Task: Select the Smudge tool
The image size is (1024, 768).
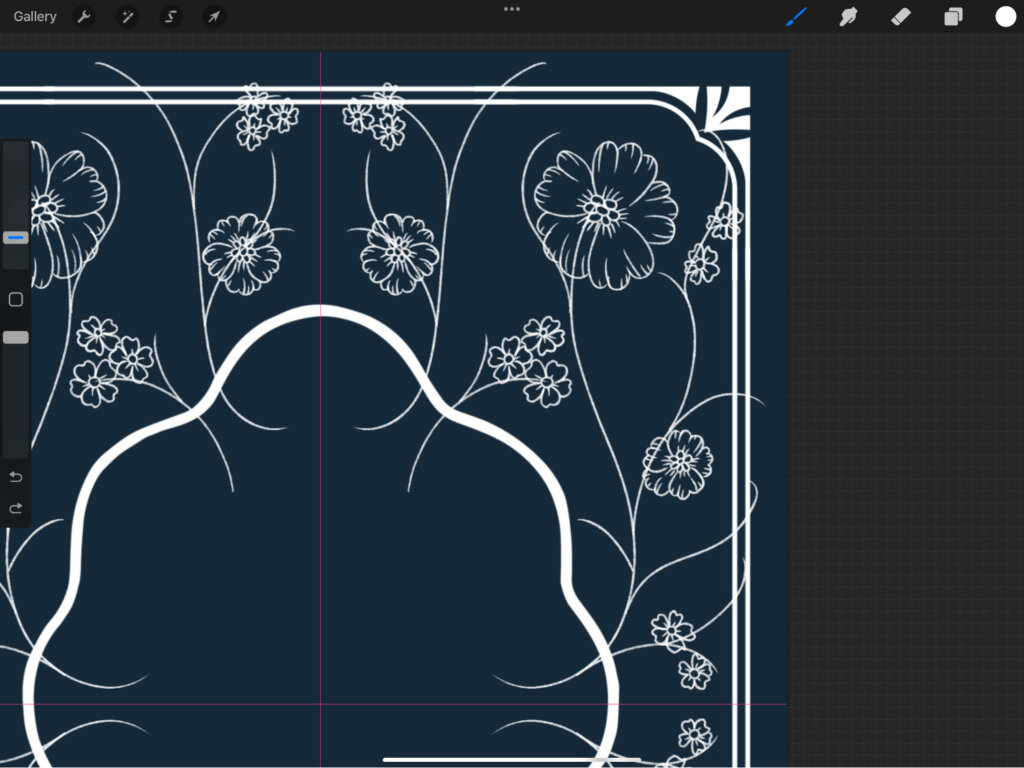Action: 848,17
